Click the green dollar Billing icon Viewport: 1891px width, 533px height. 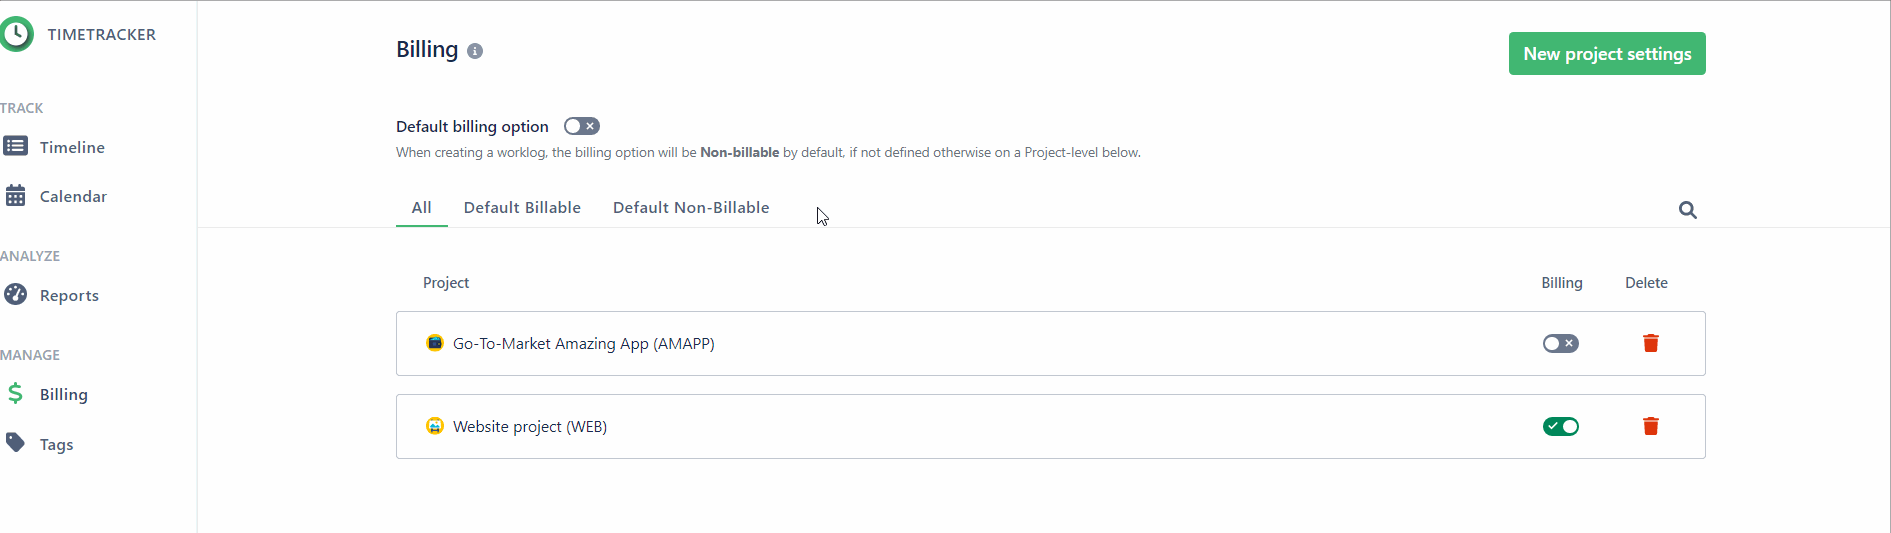pyautogui.click(x=15, y=393)
